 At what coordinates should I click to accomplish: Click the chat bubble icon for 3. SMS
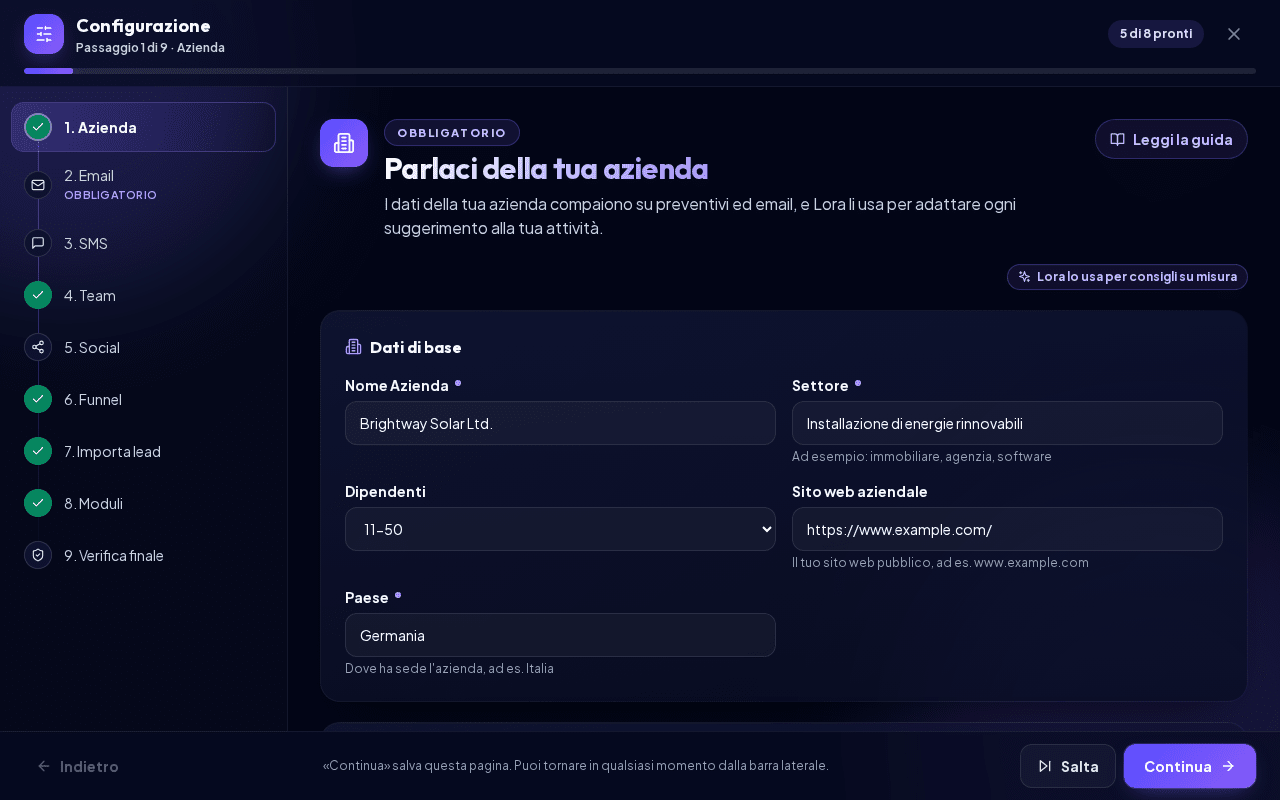click(38, 243)
